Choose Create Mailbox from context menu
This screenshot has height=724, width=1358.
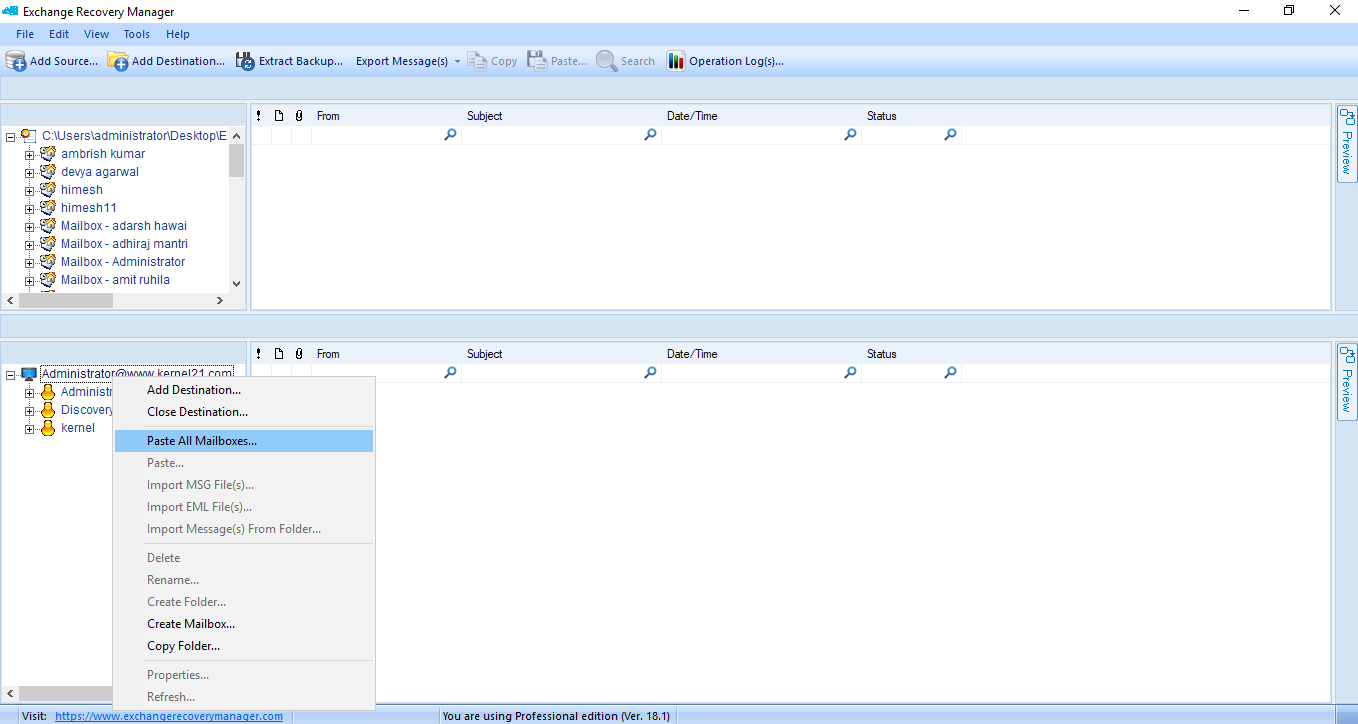click(x=244, y=624)
